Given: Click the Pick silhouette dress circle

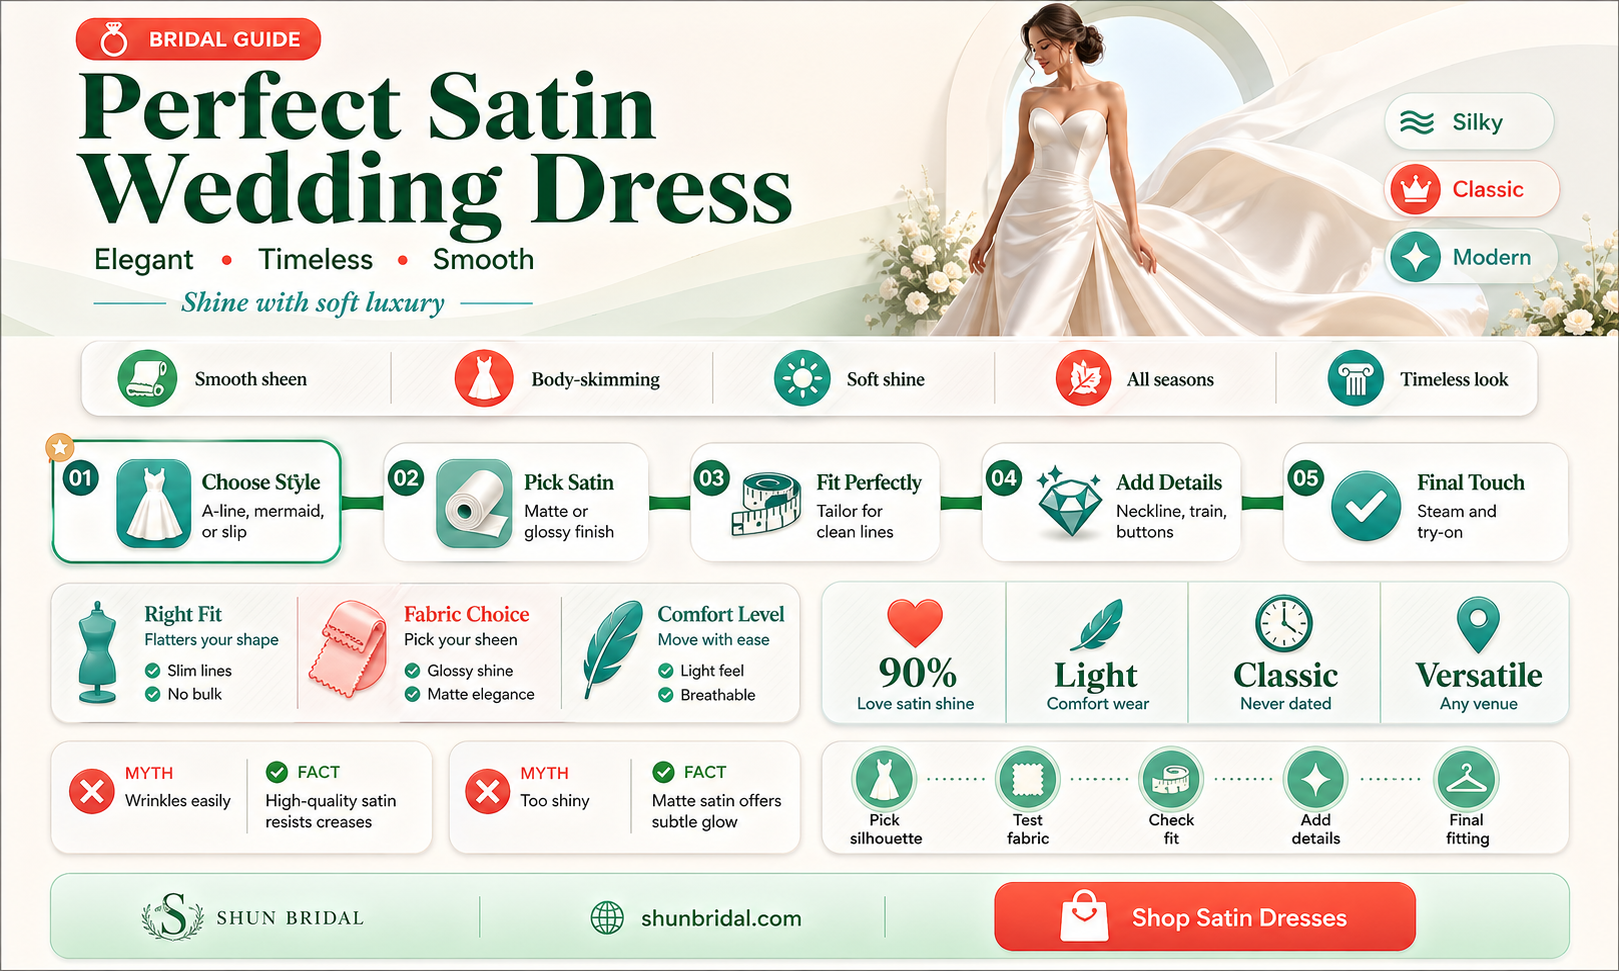Looking at the screenshot, I should coord(884,779).
